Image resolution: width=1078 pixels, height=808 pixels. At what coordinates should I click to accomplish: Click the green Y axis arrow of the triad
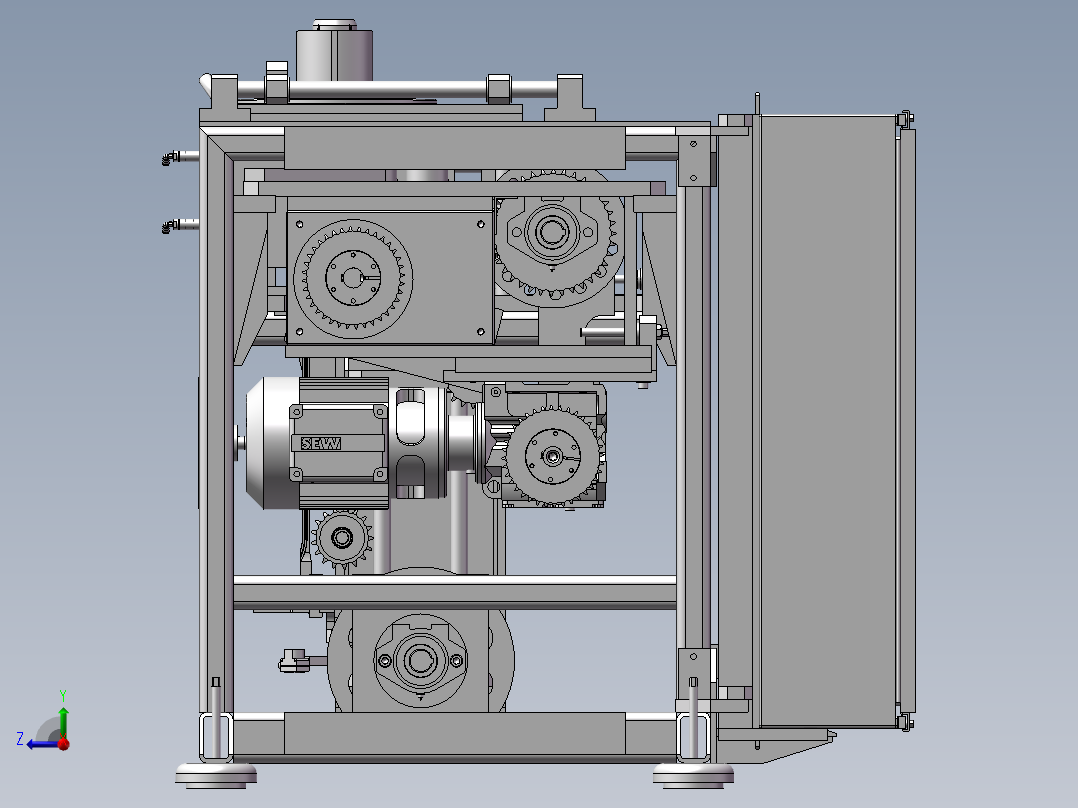pyautogui.click(x=62, y=716)
